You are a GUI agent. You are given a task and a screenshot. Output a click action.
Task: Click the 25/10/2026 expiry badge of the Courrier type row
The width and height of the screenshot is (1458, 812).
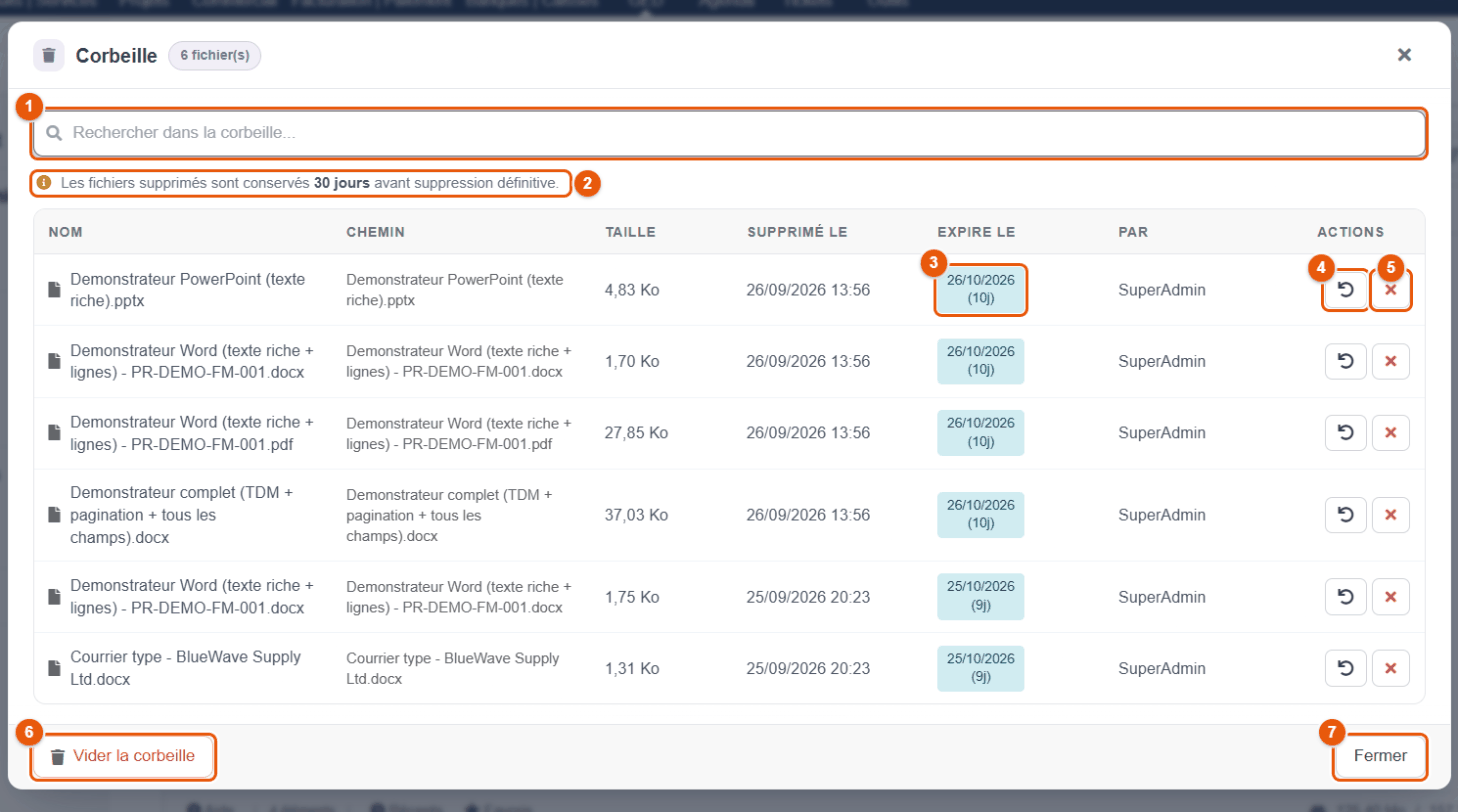click(980, 668)
